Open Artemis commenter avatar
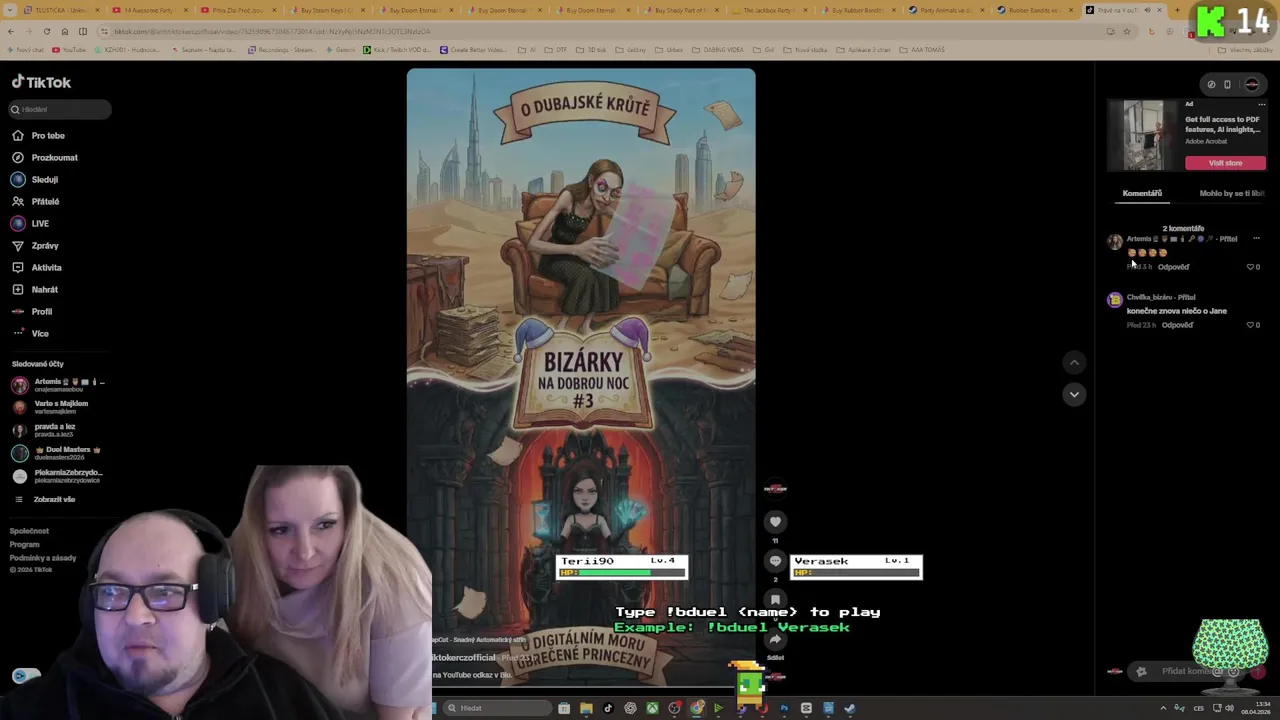This screenshot has height=720, width=1280. pyautogui.click(x=1114, y=241)
